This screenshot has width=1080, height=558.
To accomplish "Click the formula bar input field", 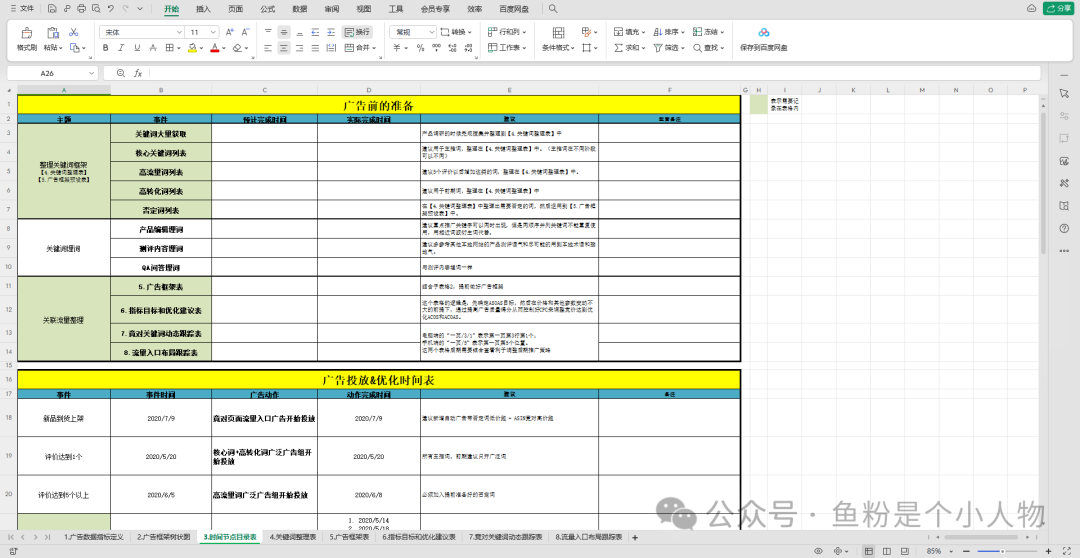I will [x=594, y=73].
